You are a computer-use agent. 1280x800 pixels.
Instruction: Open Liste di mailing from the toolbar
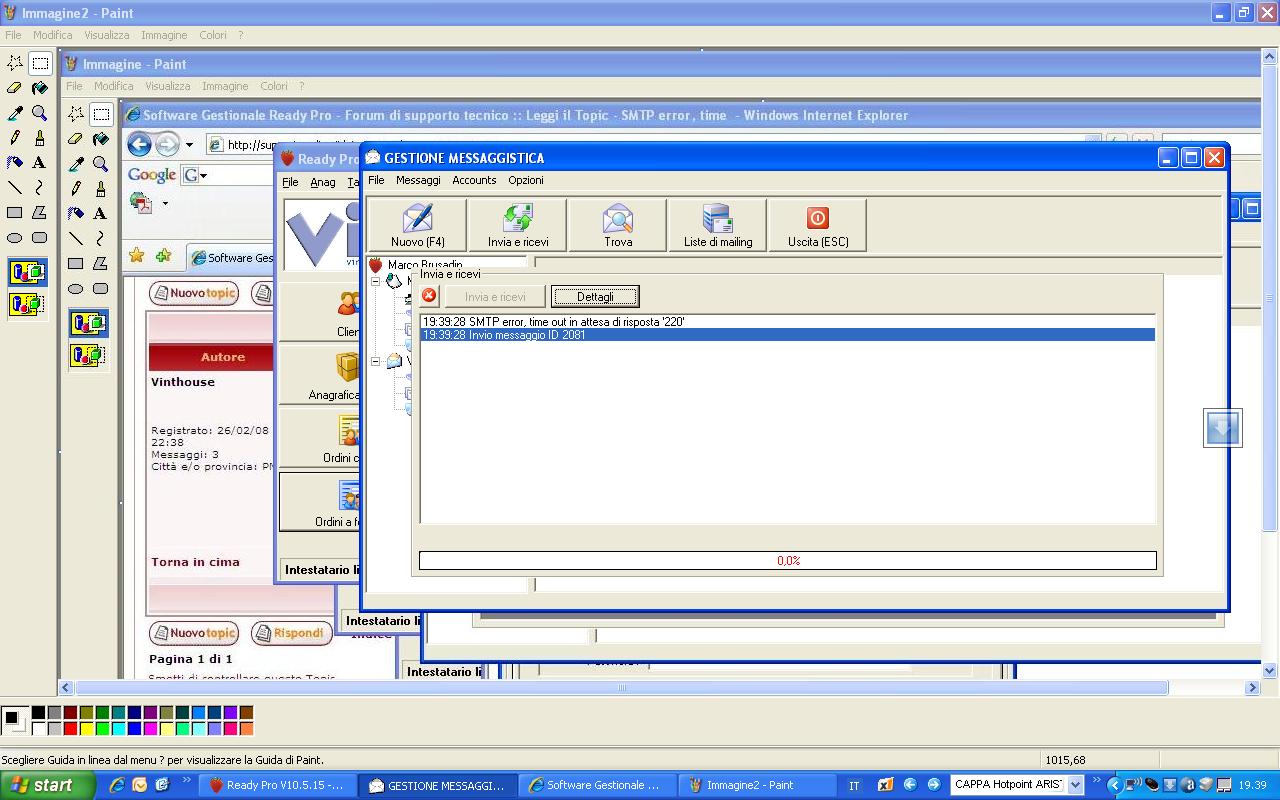(718, 225)
